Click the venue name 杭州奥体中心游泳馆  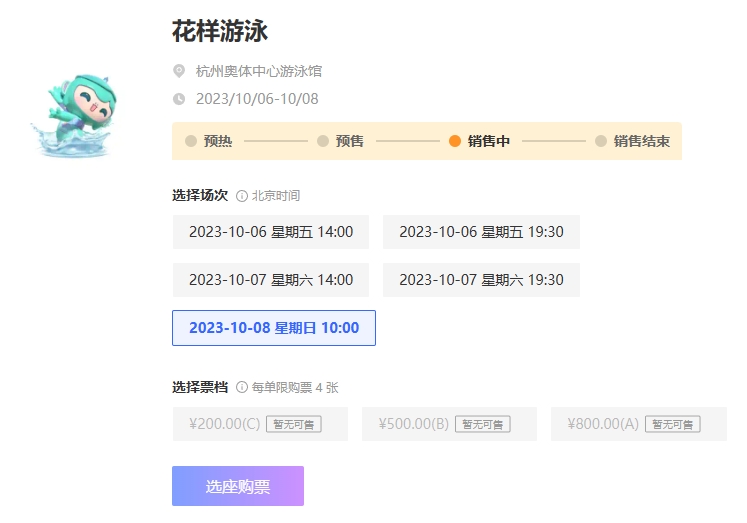click(x=259, y=71)
